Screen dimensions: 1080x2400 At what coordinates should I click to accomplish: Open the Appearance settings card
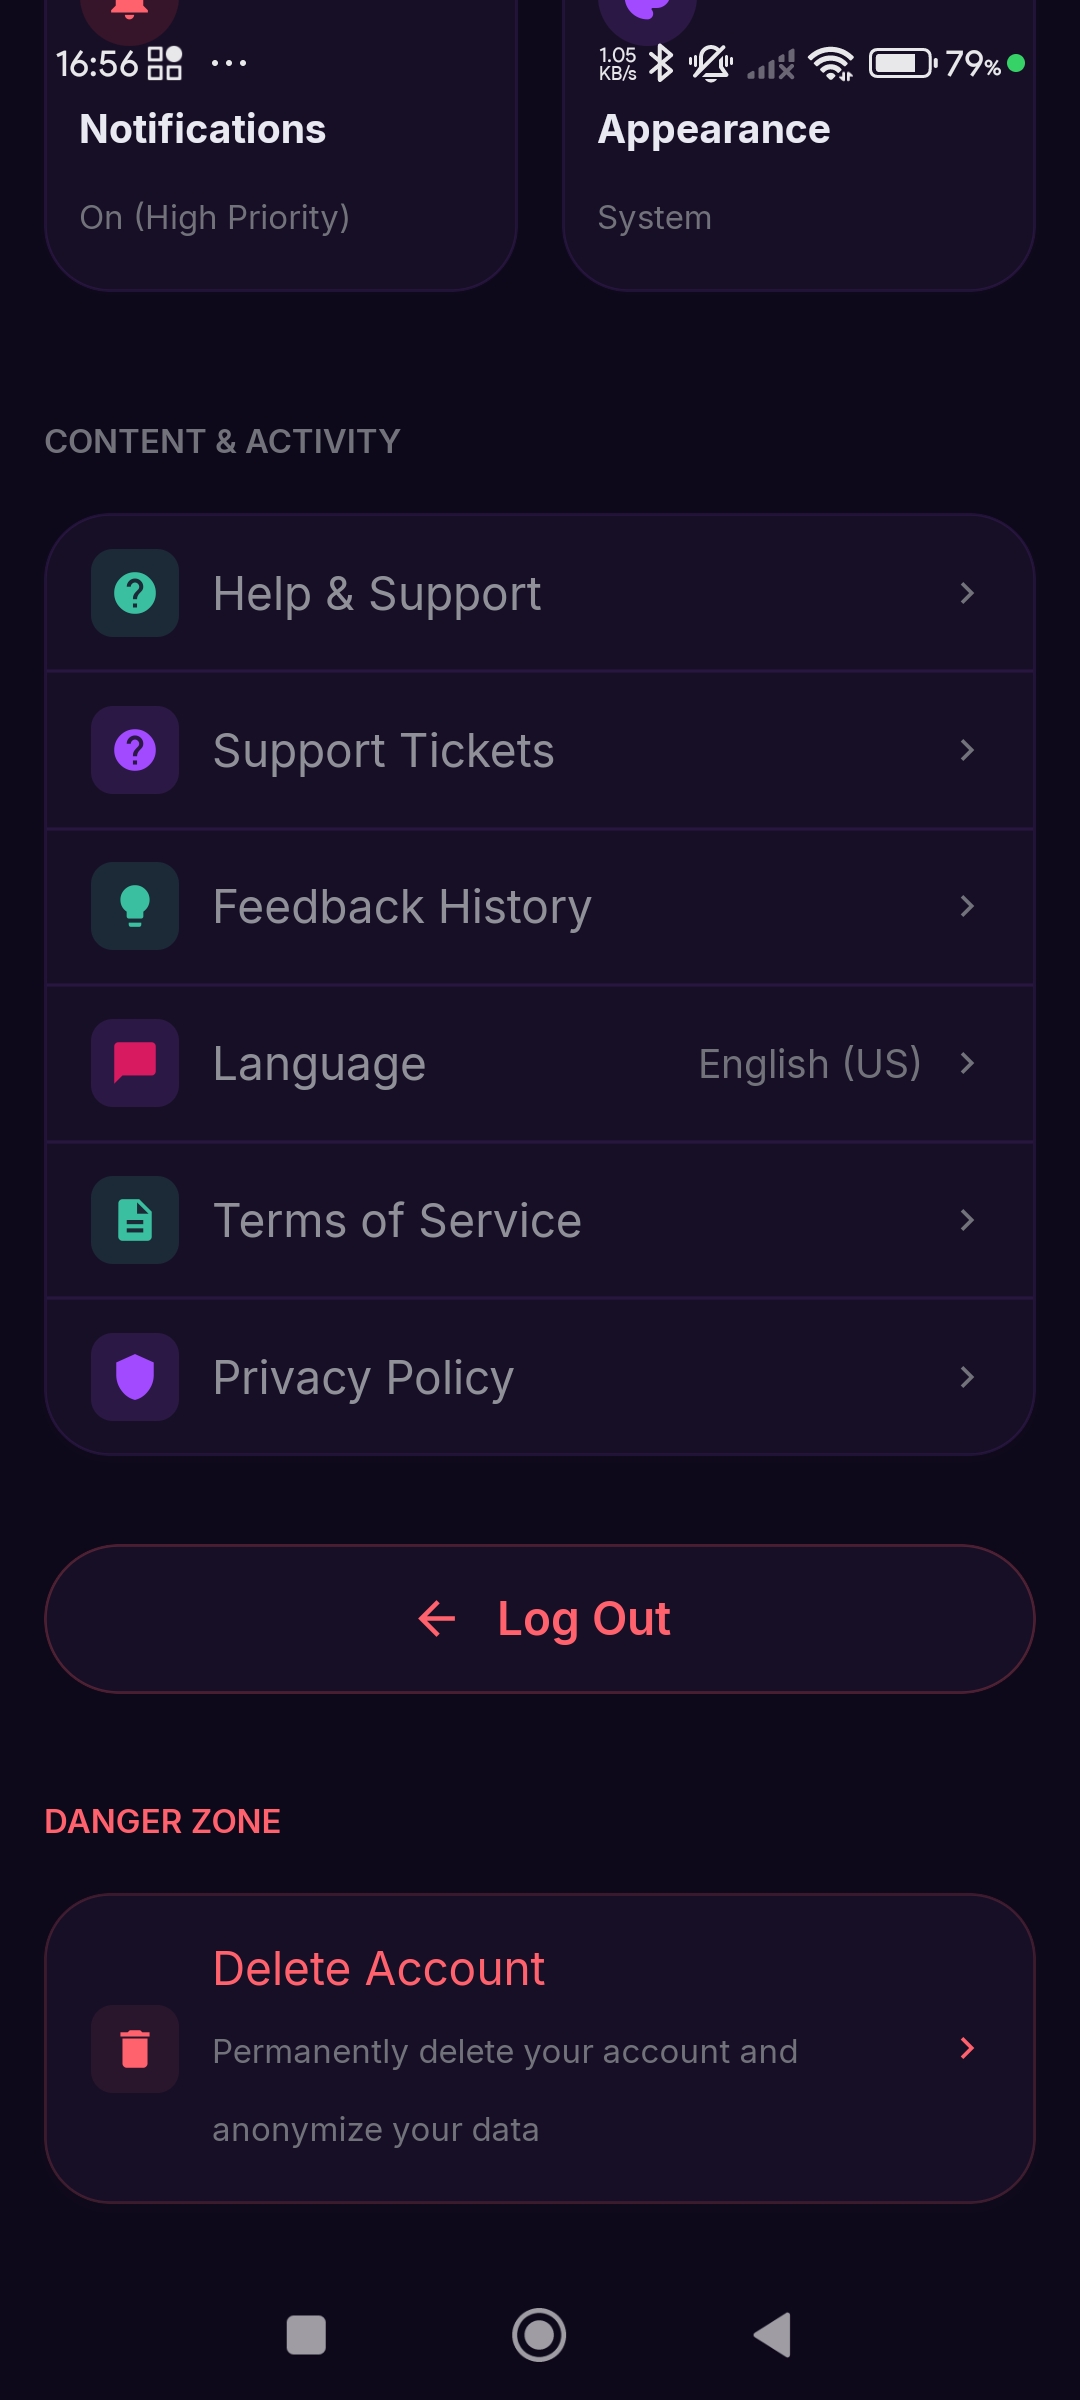(x=798, y=170)
